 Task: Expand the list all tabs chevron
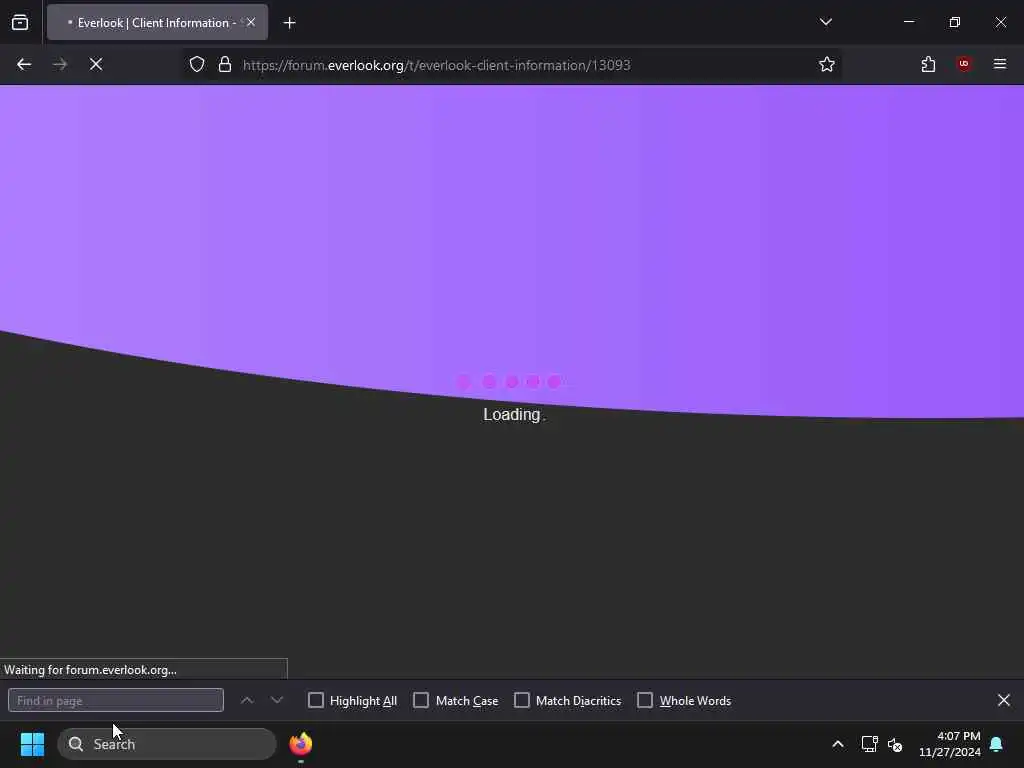825,22
